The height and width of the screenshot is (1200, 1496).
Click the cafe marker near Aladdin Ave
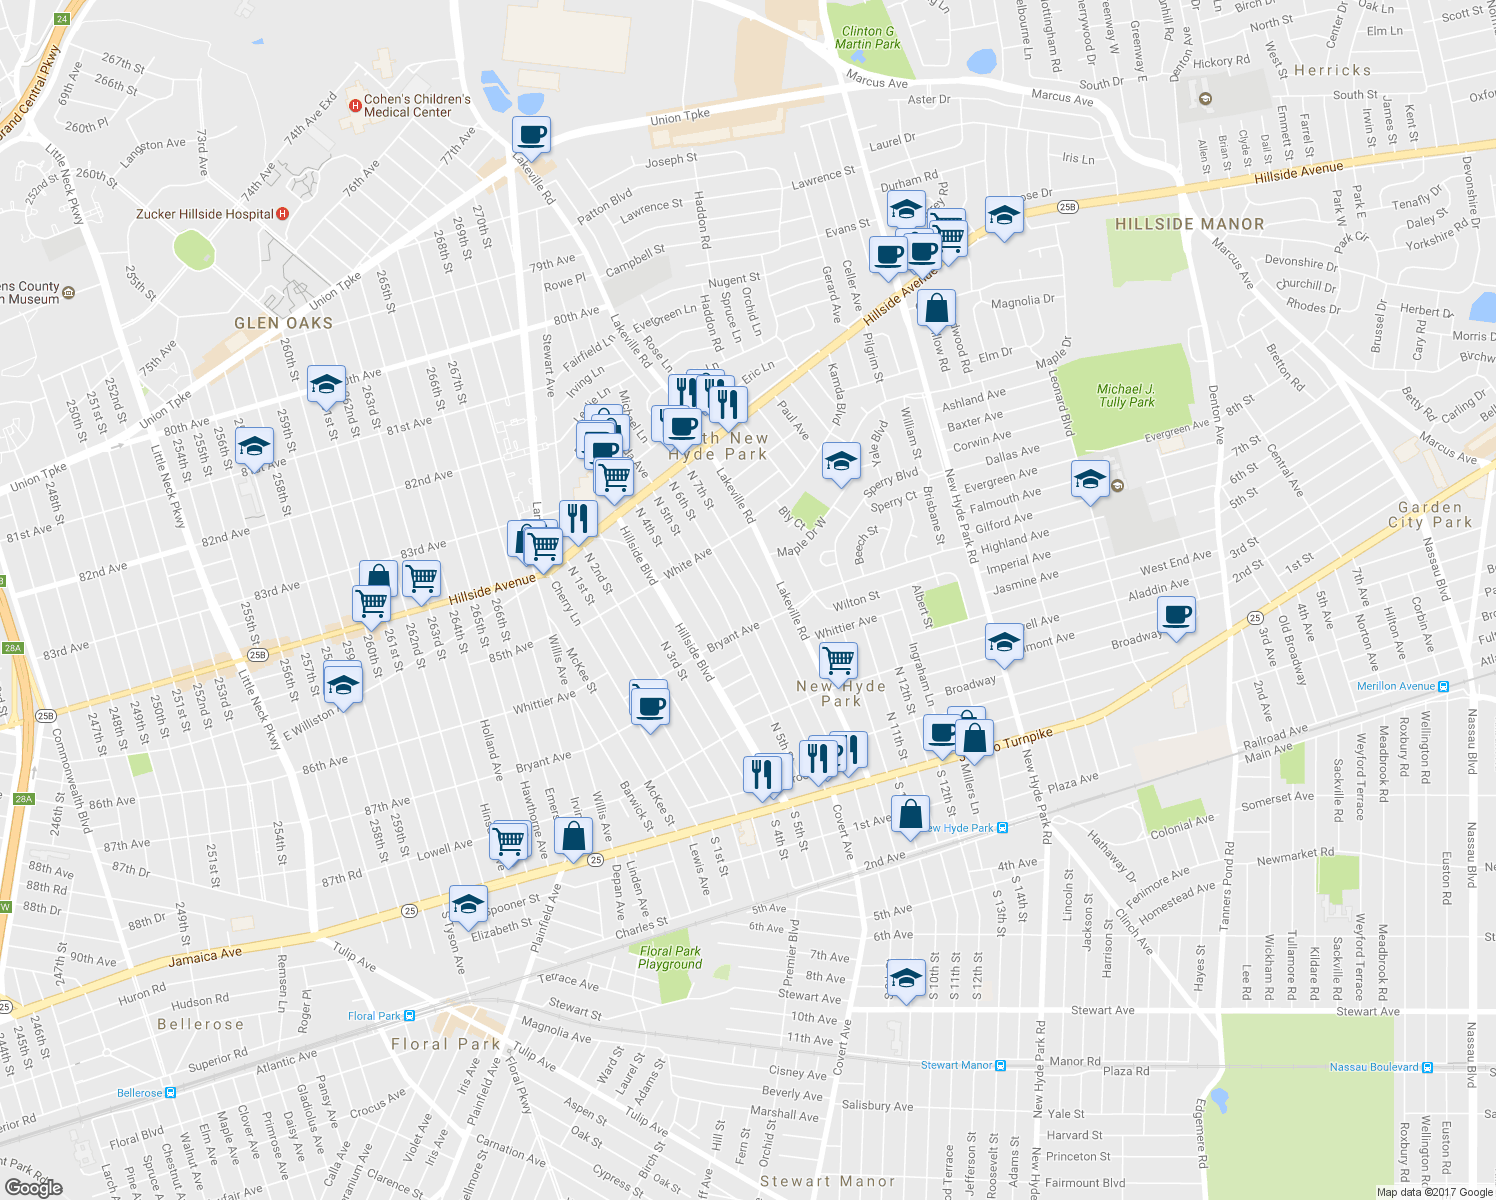pyautogui.click(x=1177, y=615)
